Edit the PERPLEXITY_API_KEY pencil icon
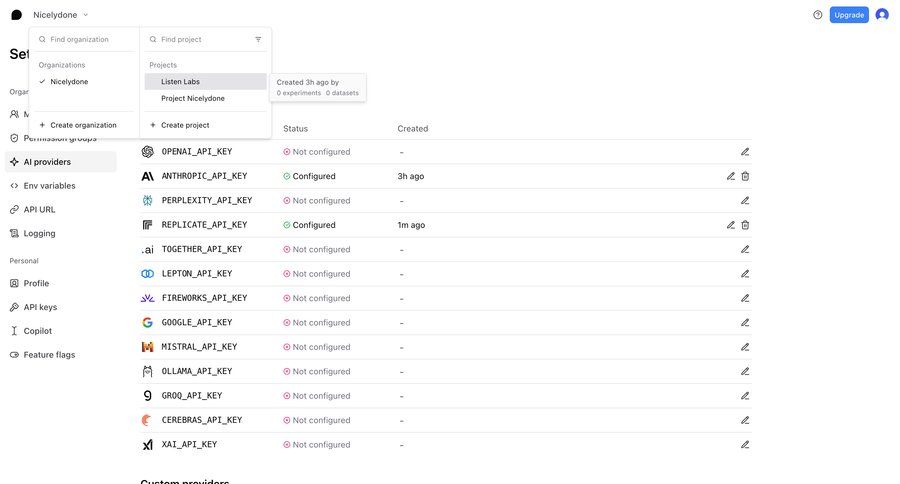Screen dimensions: 900x484 (x=745, y=201)
